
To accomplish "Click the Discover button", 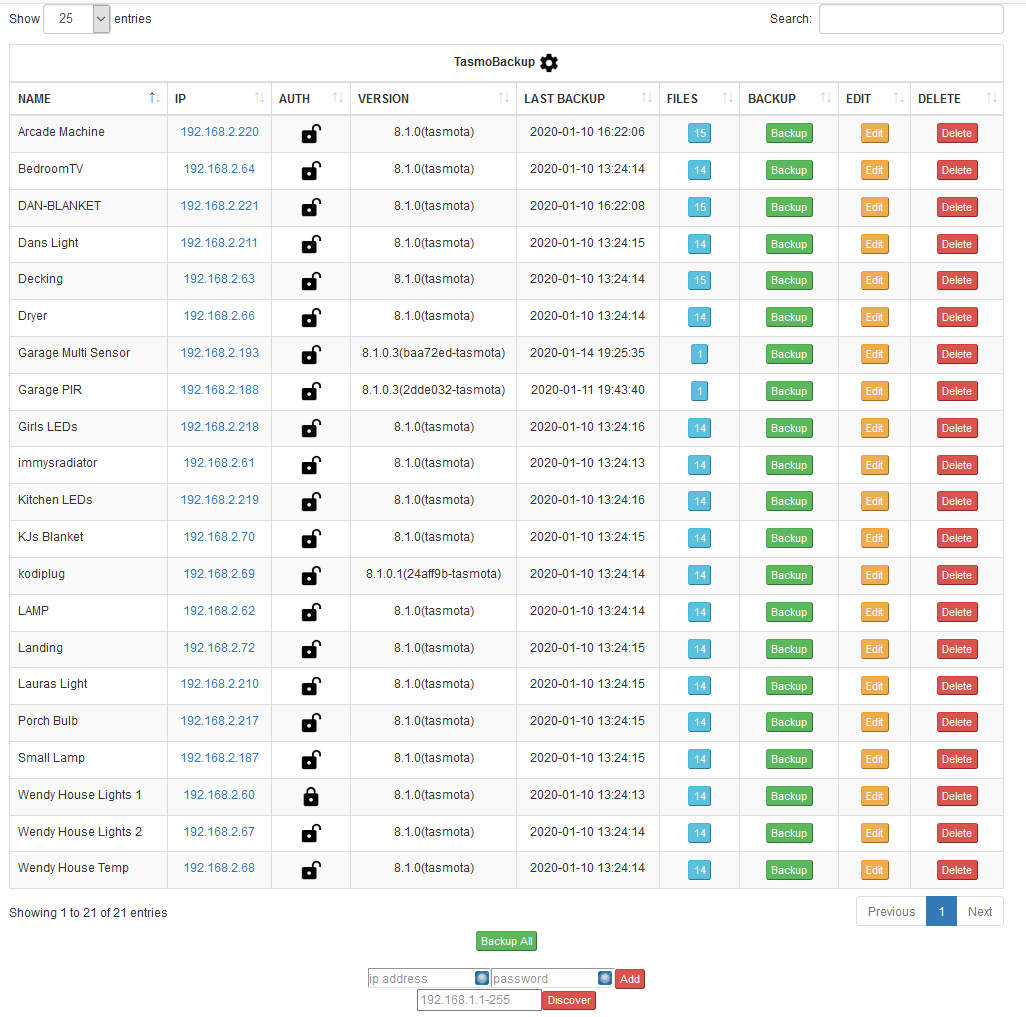I will pyautogui.click(x=569, y=1000).
